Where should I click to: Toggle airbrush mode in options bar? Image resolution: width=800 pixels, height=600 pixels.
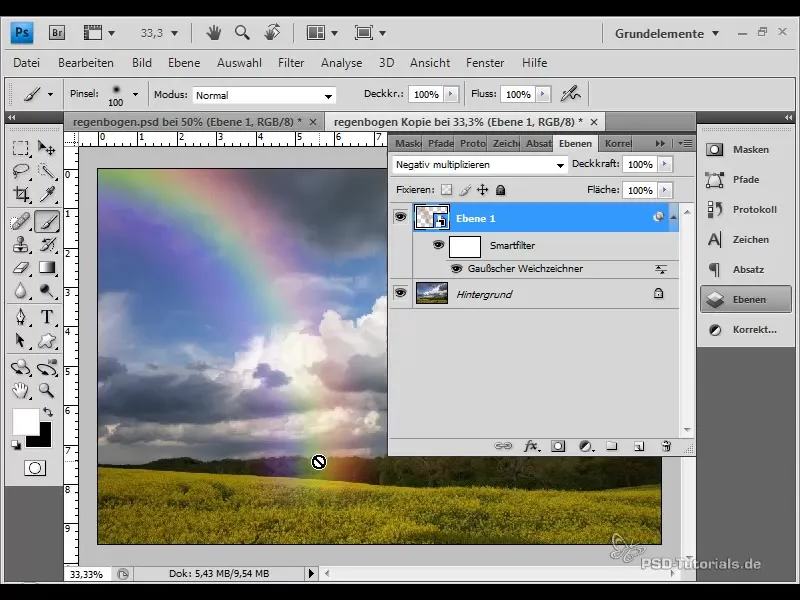(x=570, y=94)
